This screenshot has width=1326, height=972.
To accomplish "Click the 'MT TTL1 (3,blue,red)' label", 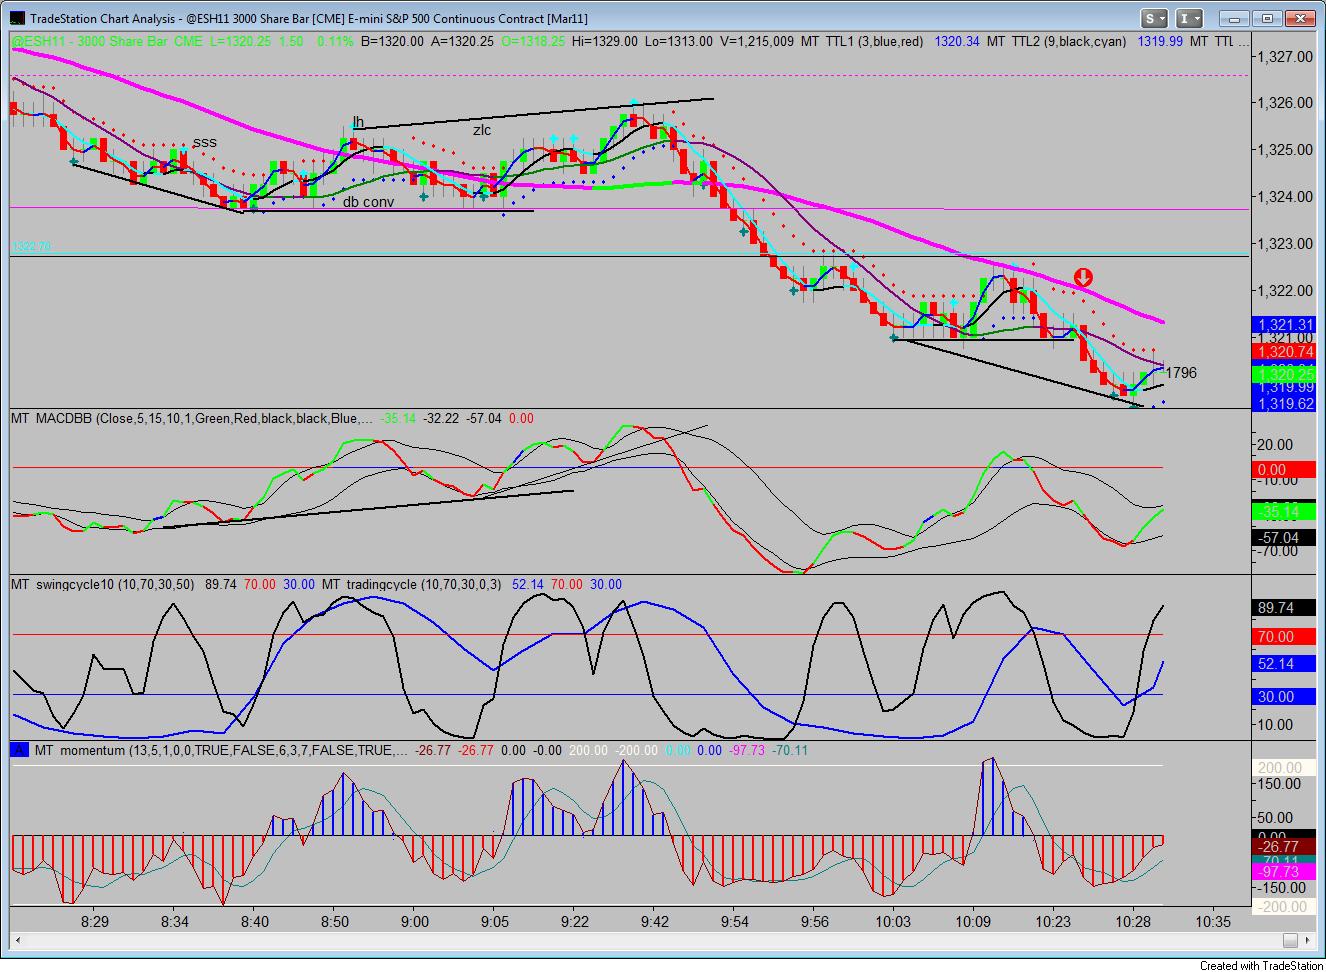I will pyautogui.click(x=863, y=41).
